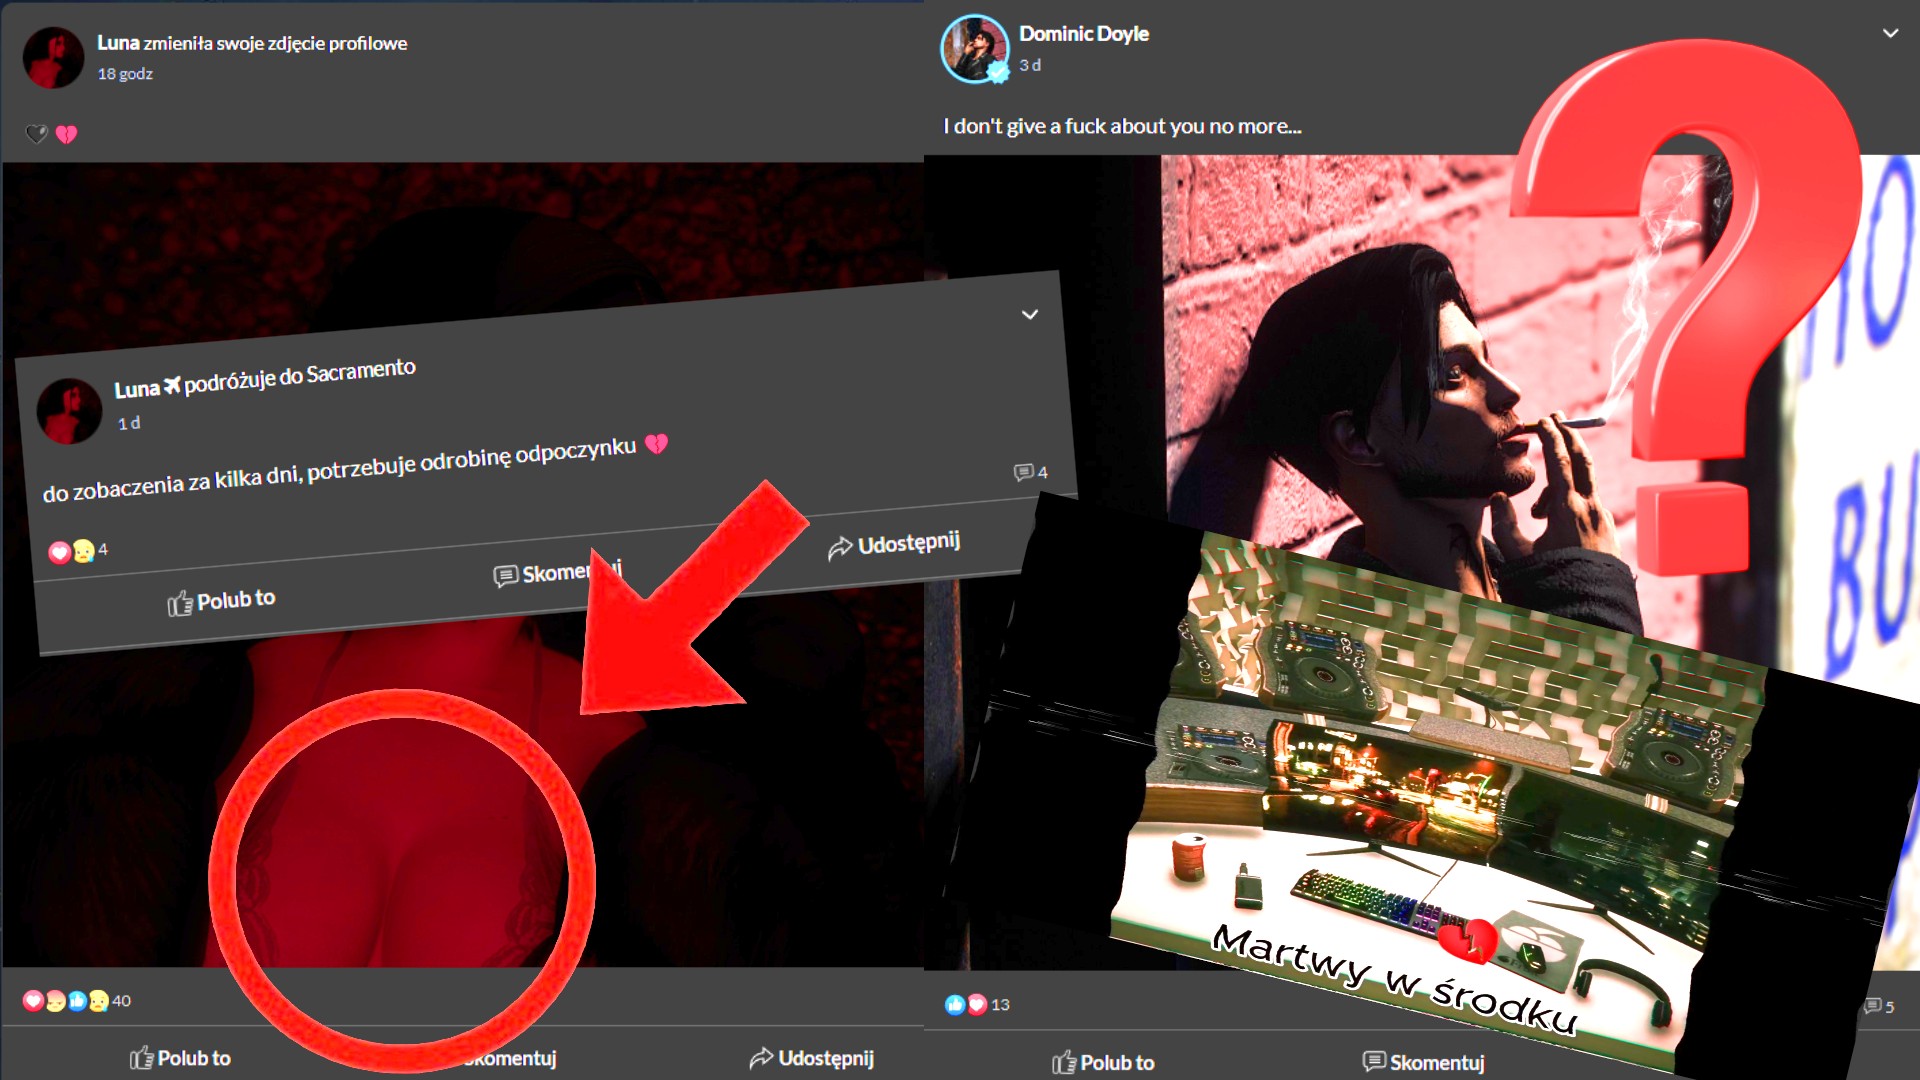
Task: Click Skomentuj on Dominic Doyle's post
Action: click(1424, 1062)
